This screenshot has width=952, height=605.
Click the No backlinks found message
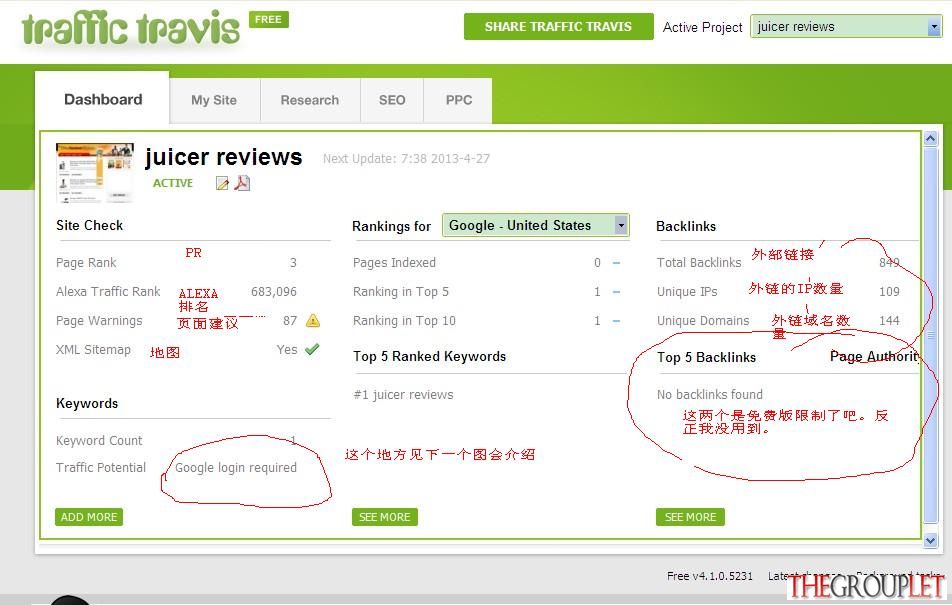[710, 395]
